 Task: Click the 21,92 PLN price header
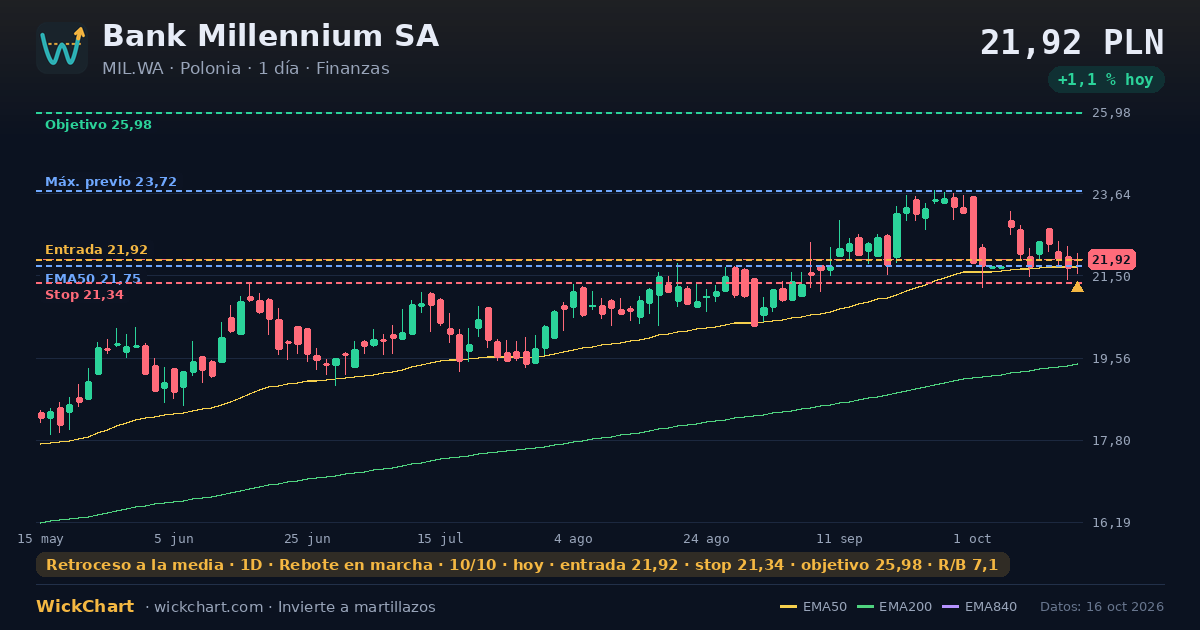(1072, 43)
